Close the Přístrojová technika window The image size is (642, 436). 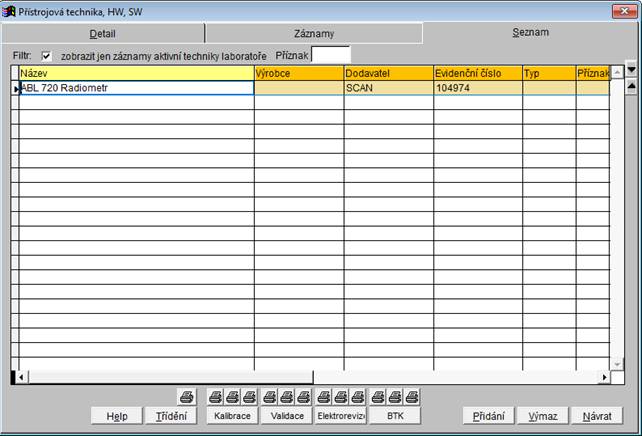[624, 11]
